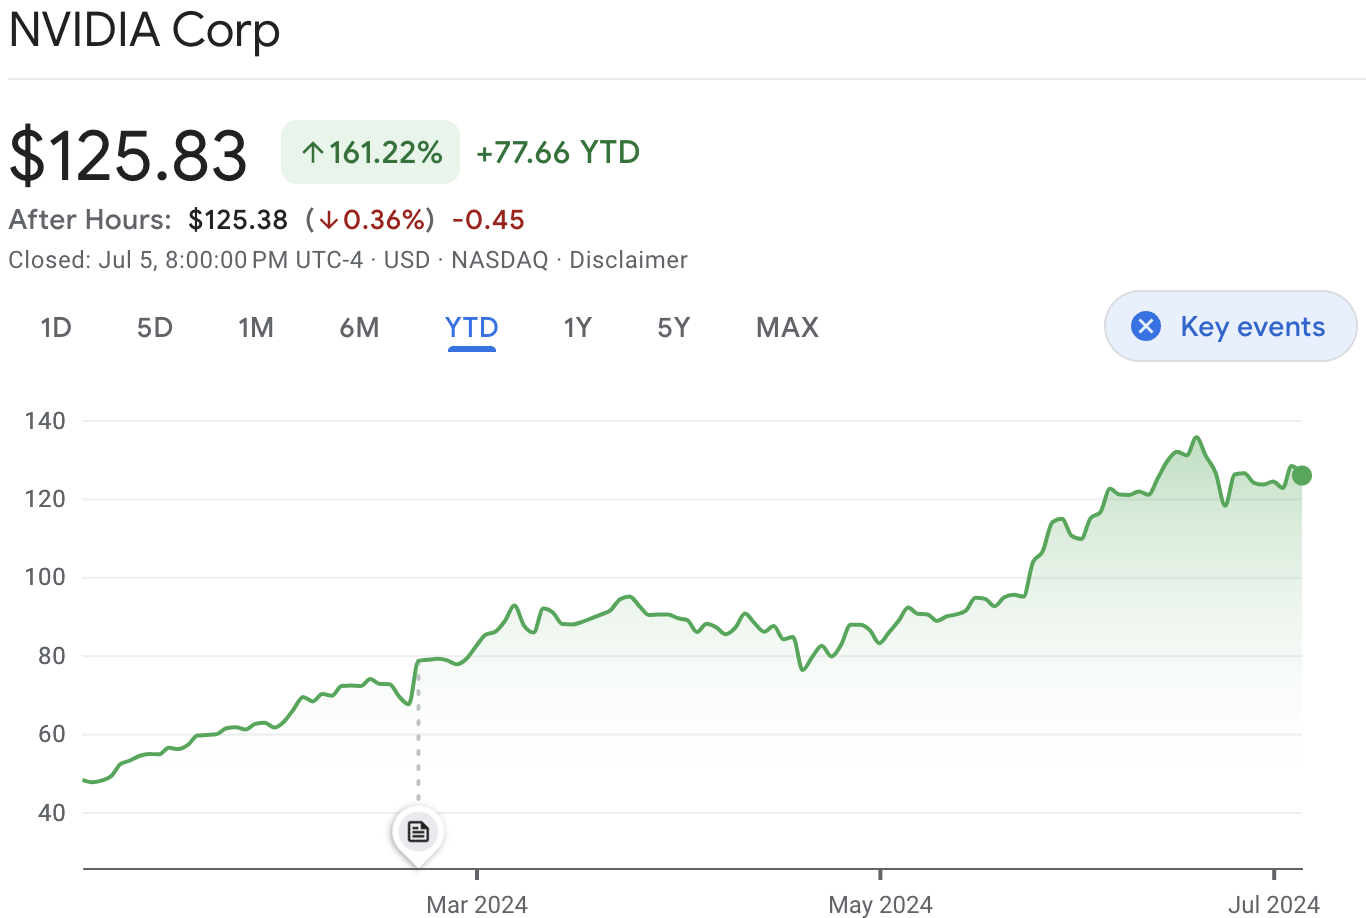Click the $125.83 price text

[x=128, y=155]
